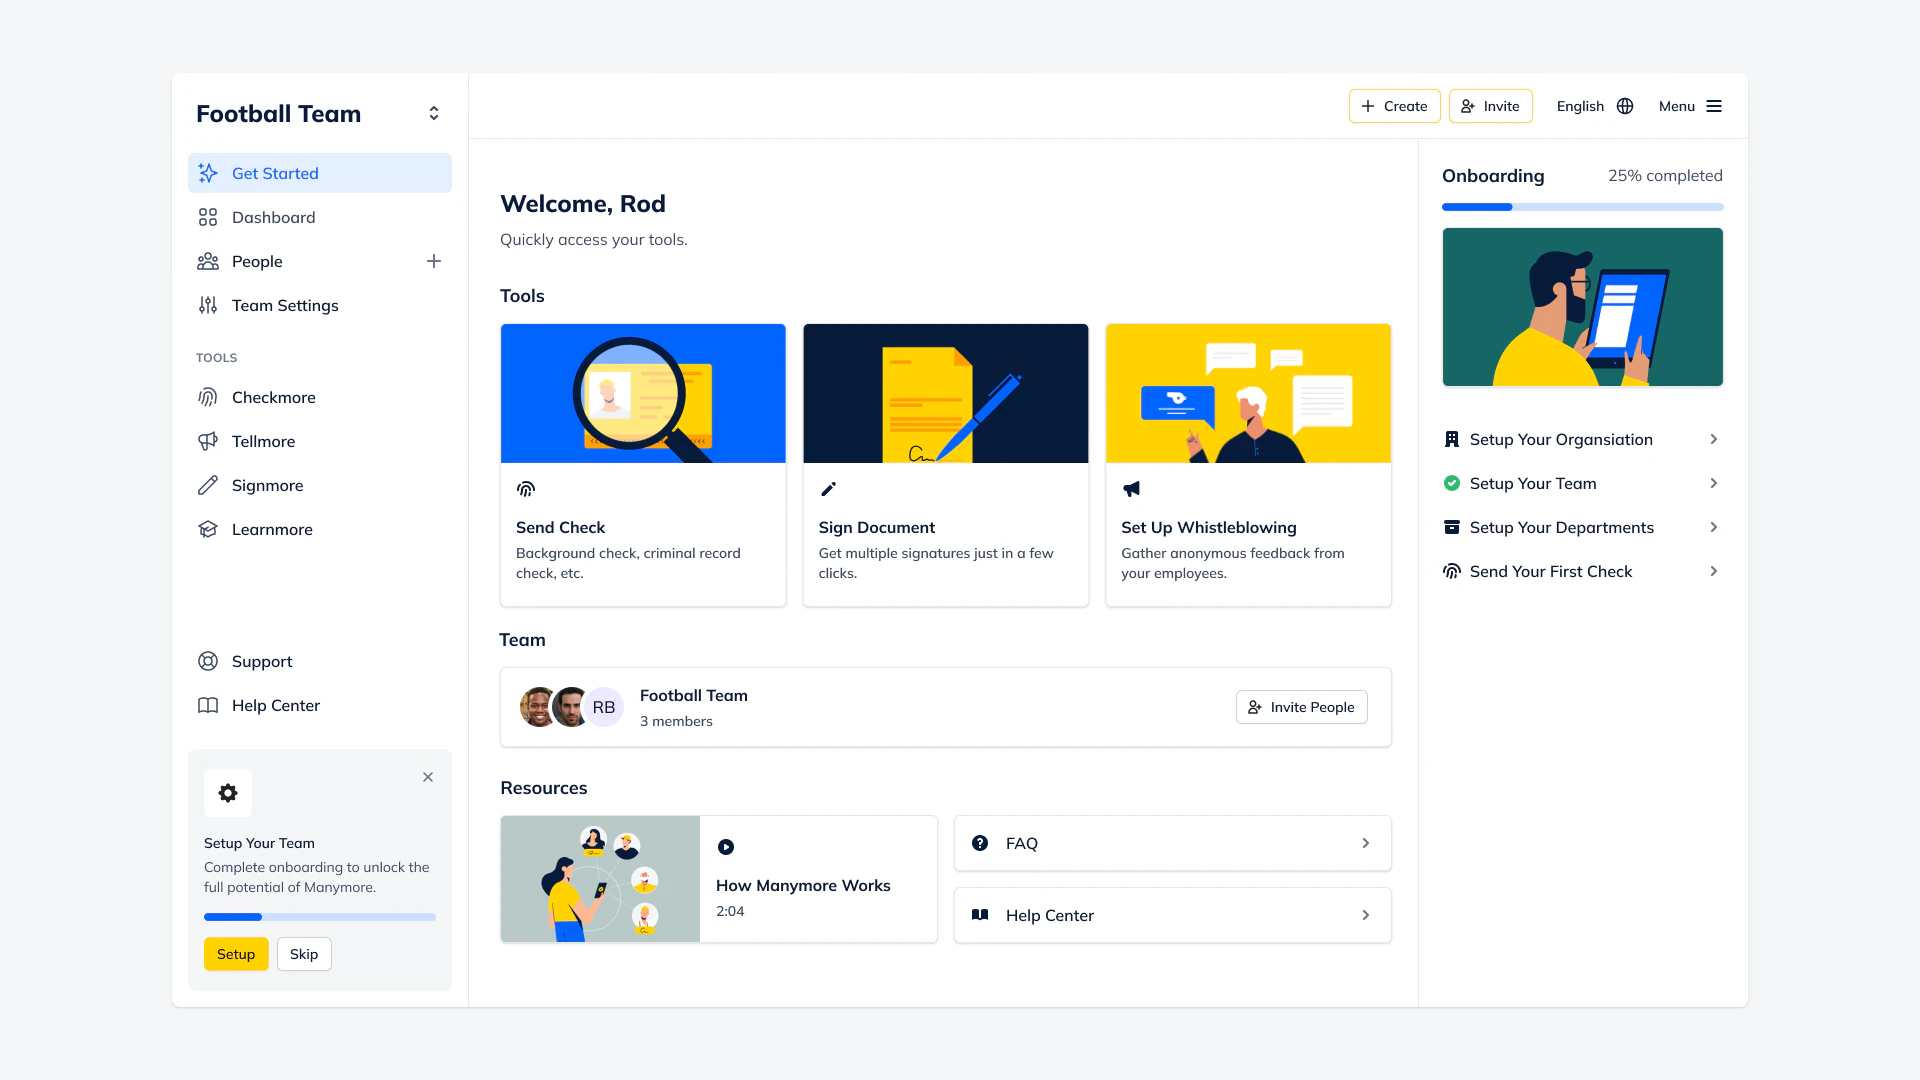Viewport: 1920px width, 1080px height.
Task: Click the globe language icon
Action: pos(1625,106)
